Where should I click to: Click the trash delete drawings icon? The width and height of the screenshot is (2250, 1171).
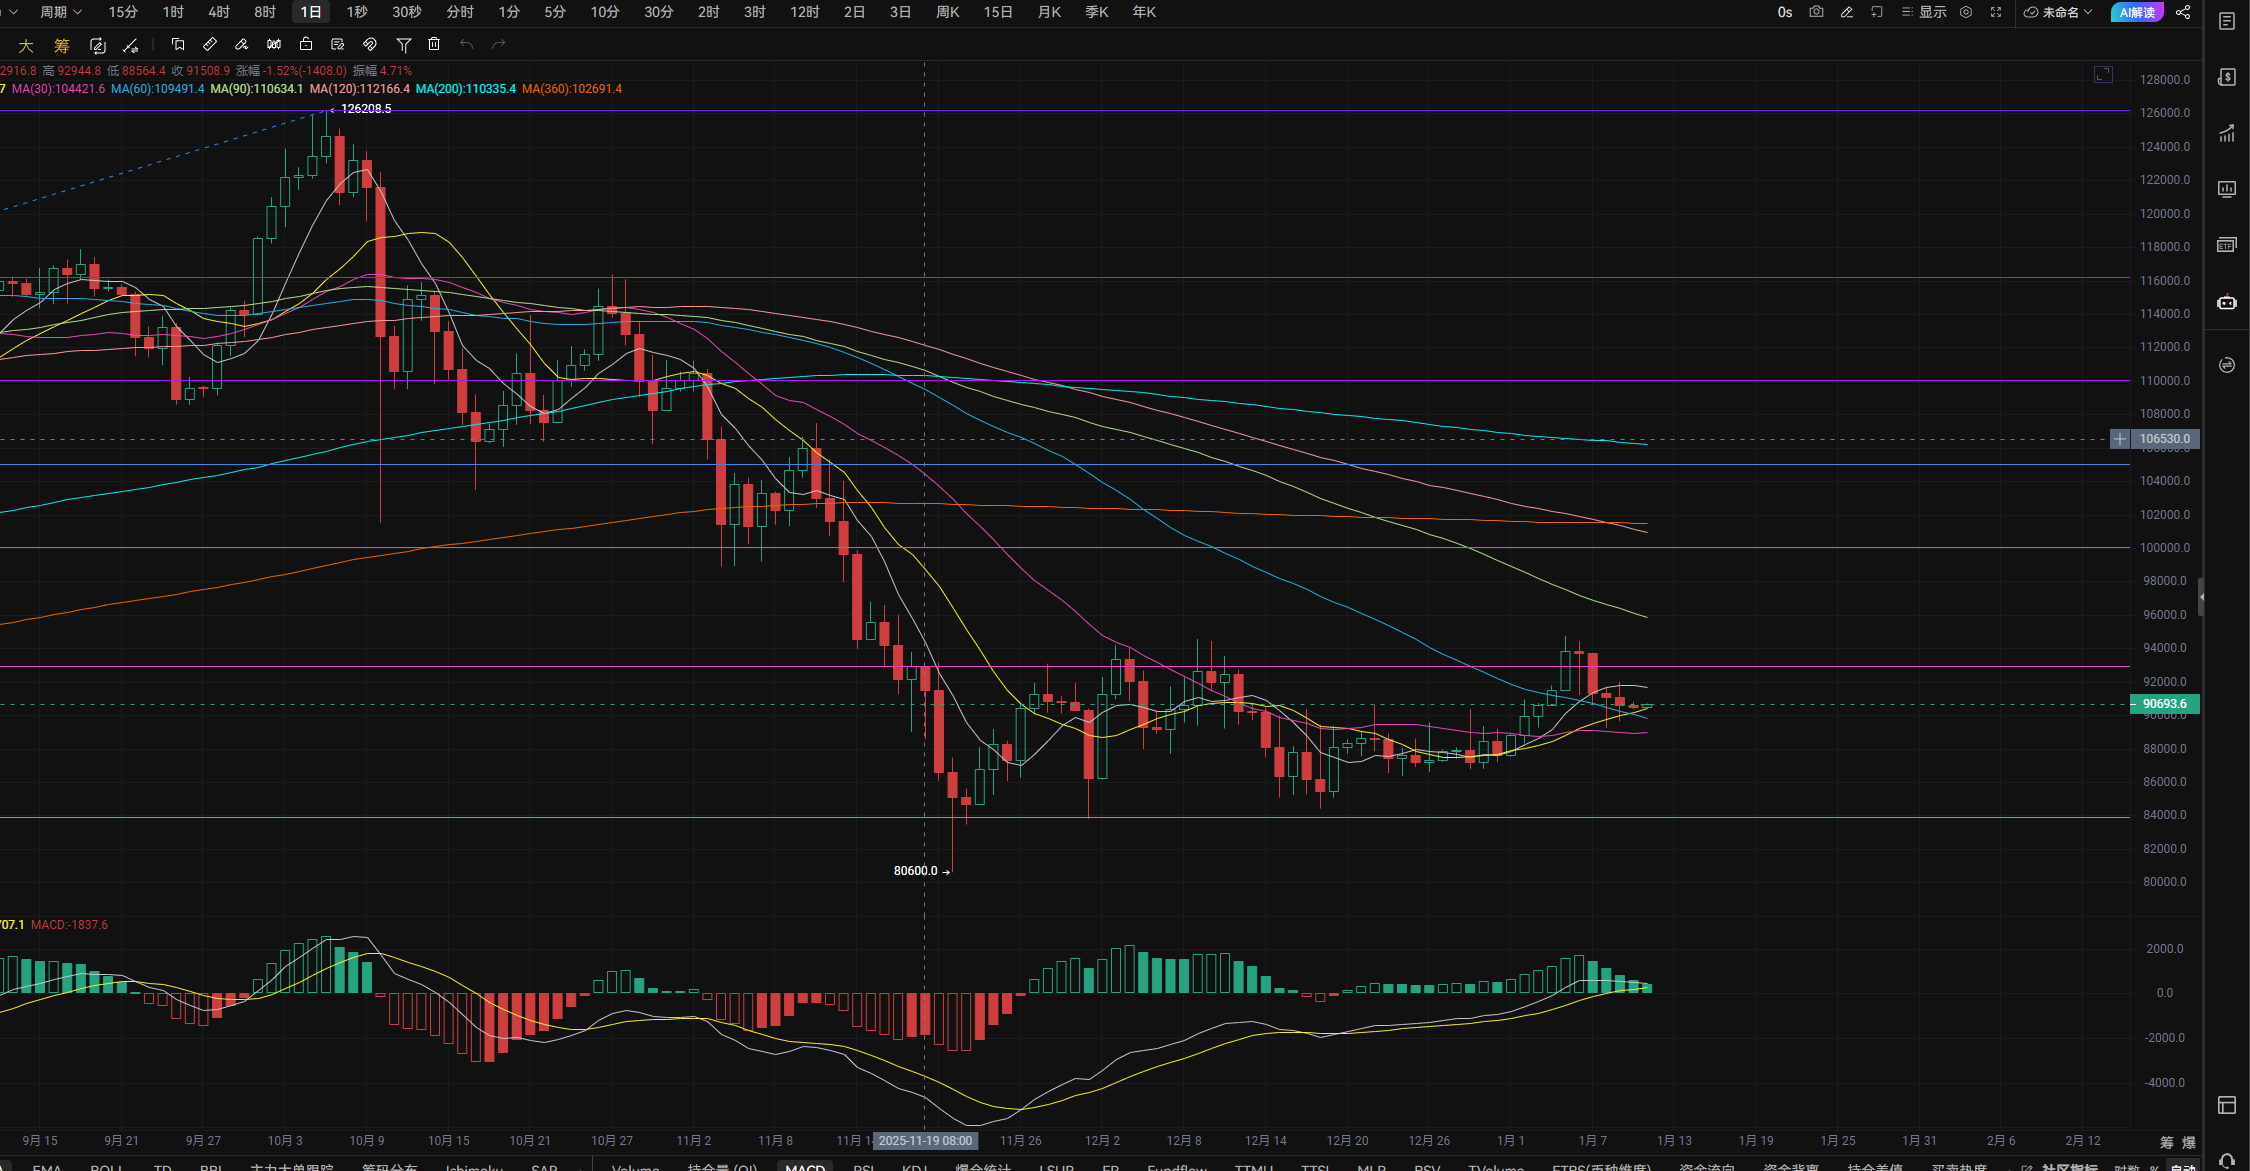pyautogui.click(x=434, y=44)
